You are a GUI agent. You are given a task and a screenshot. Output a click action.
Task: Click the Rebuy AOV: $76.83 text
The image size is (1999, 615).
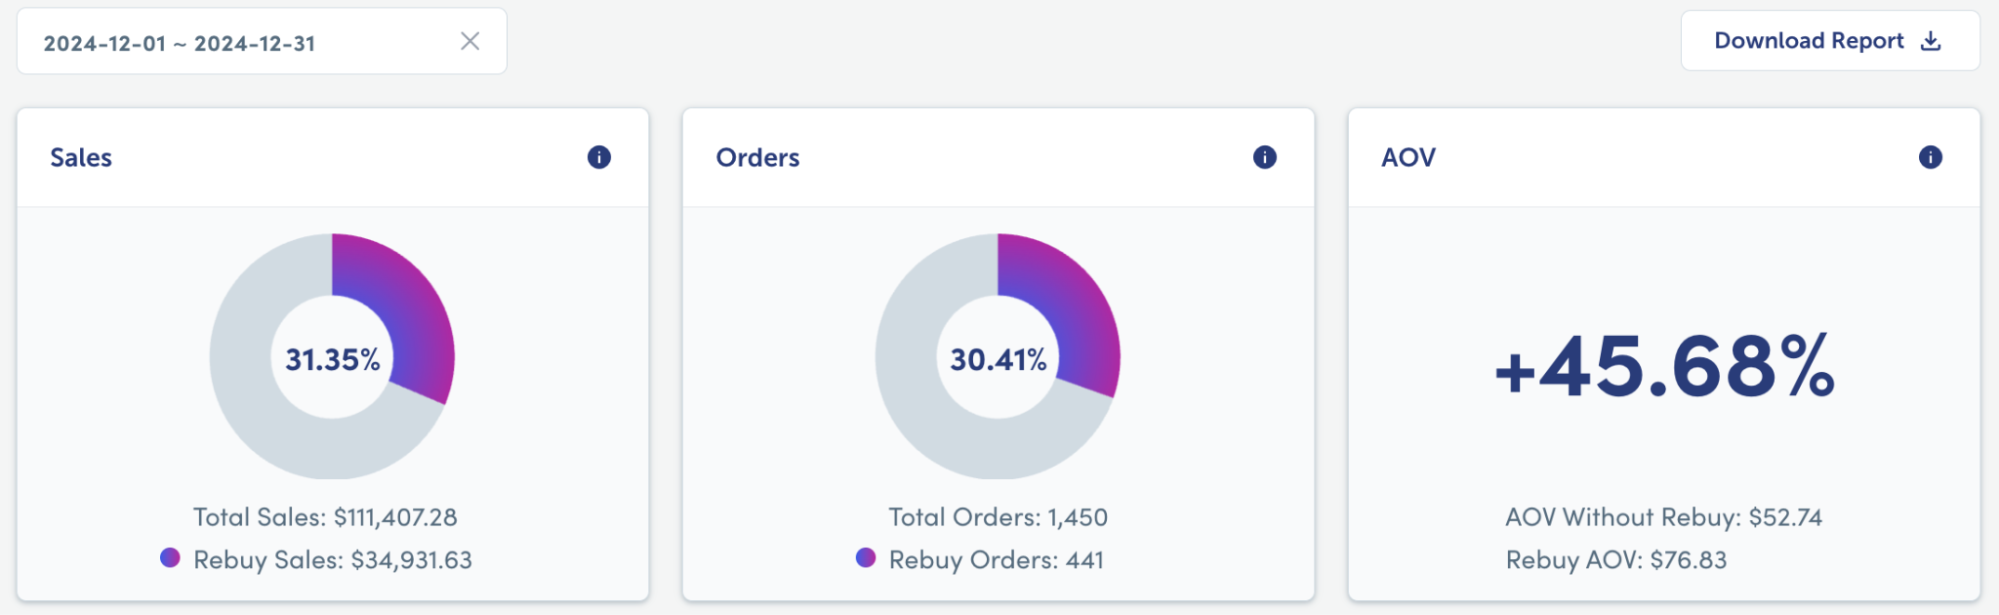[x=1616, y=560]
